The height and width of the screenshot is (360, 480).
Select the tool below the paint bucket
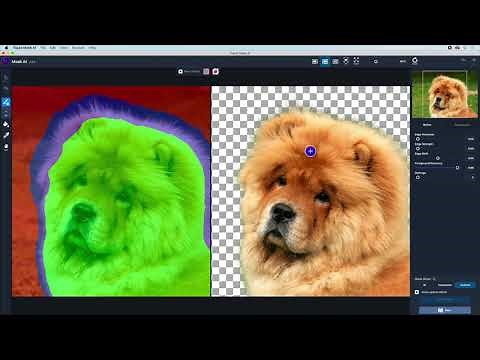pyautogui.click(x=6, y=135)
